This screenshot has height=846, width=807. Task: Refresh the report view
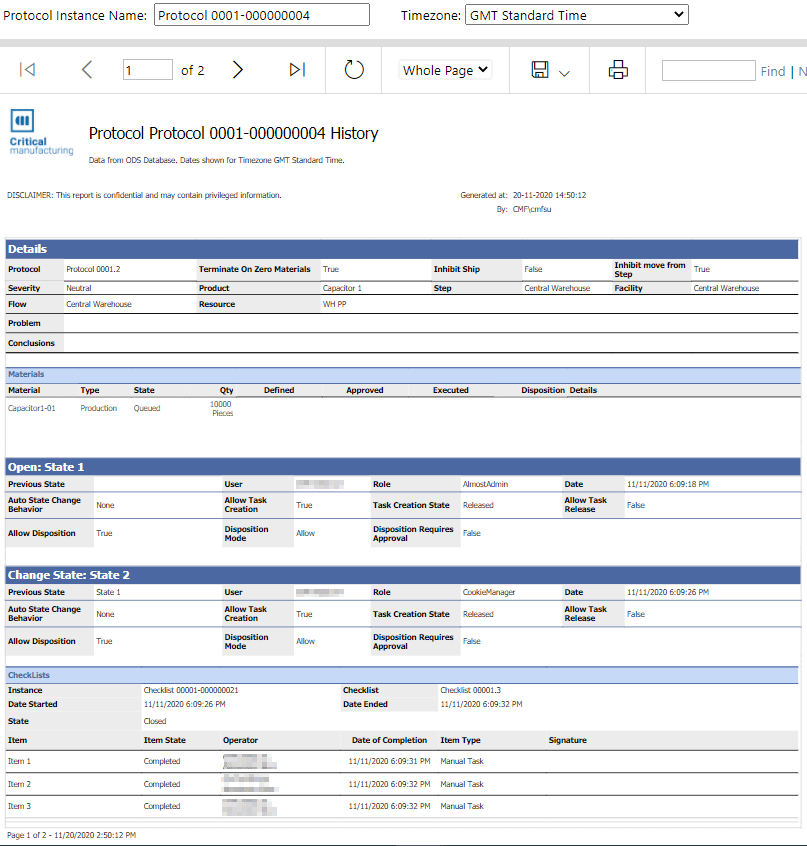coord(354,70)
